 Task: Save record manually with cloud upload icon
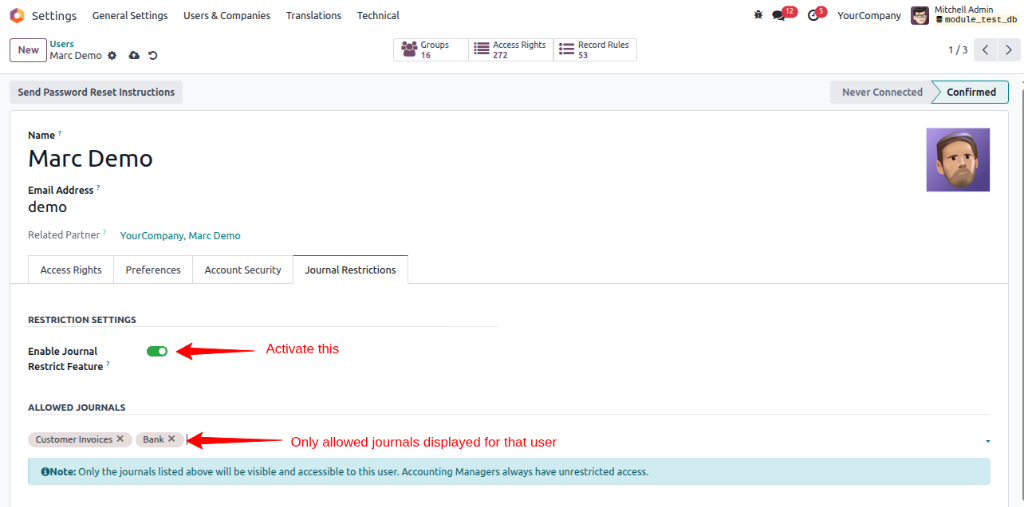(x=135, y=56)
